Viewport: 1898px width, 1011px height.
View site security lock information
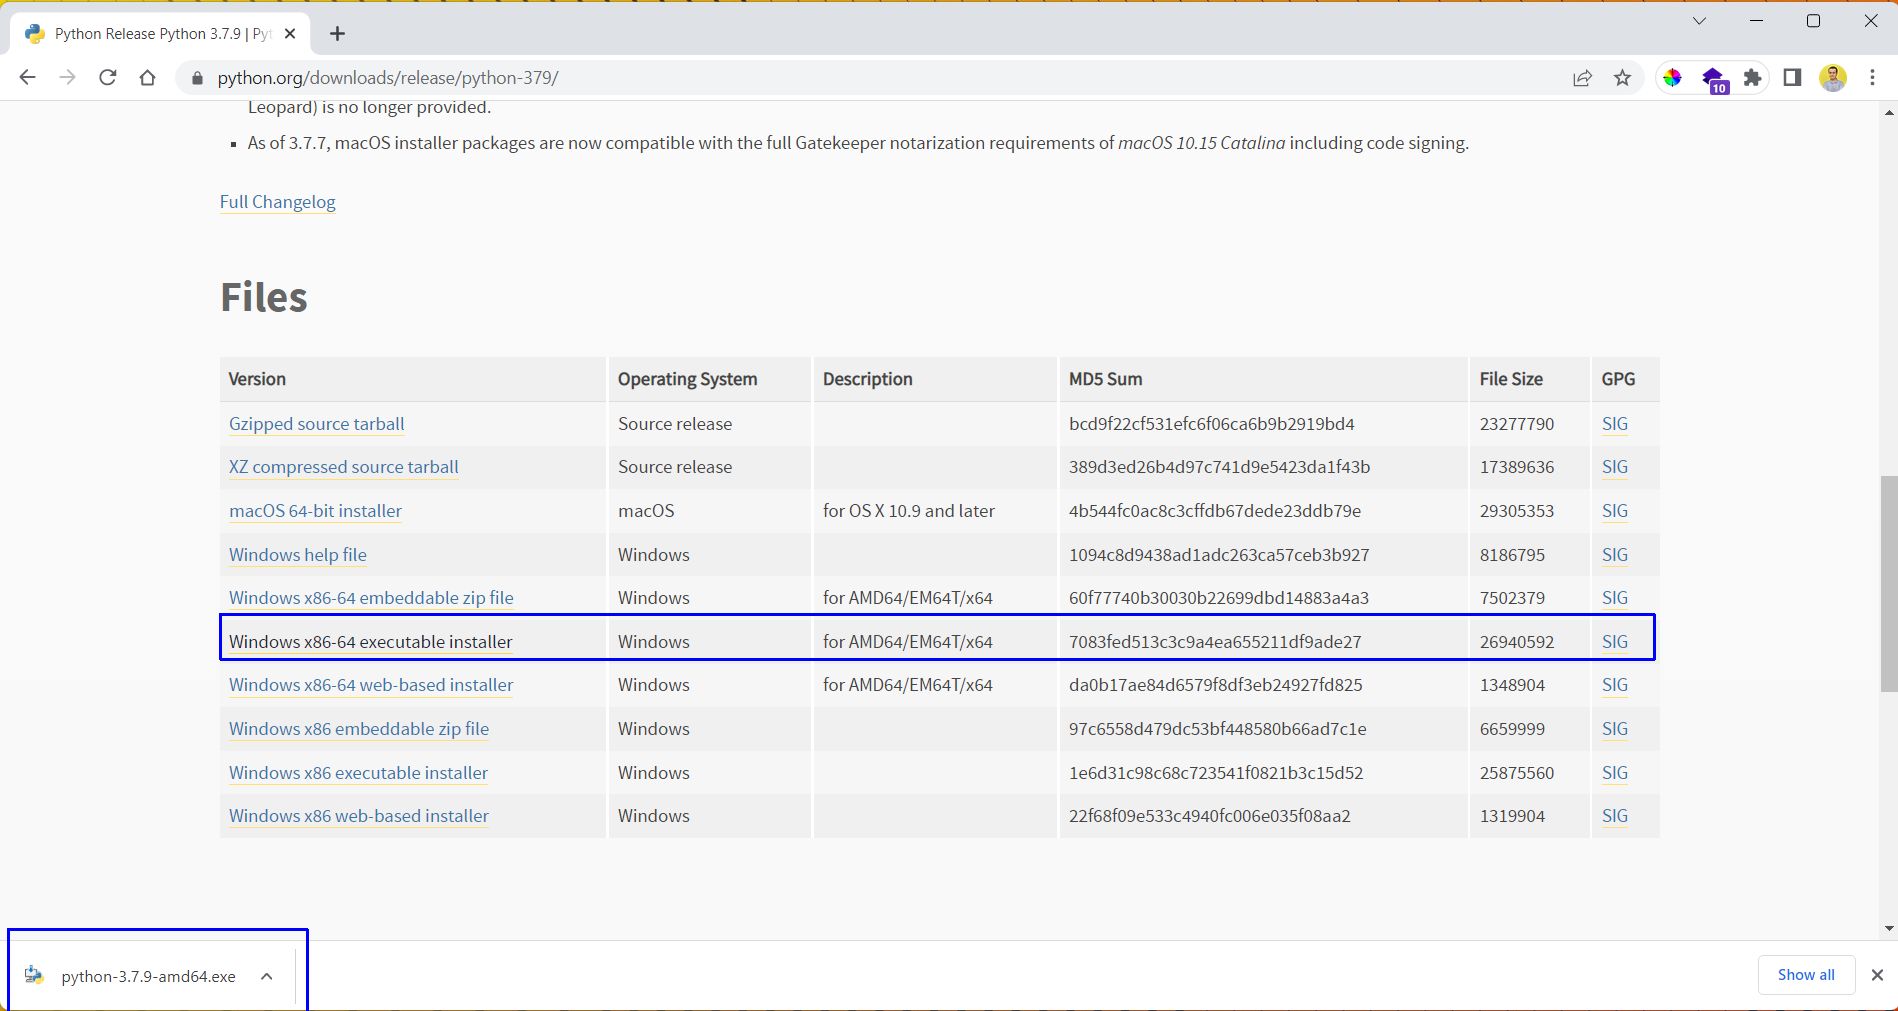tap(197, 78)
